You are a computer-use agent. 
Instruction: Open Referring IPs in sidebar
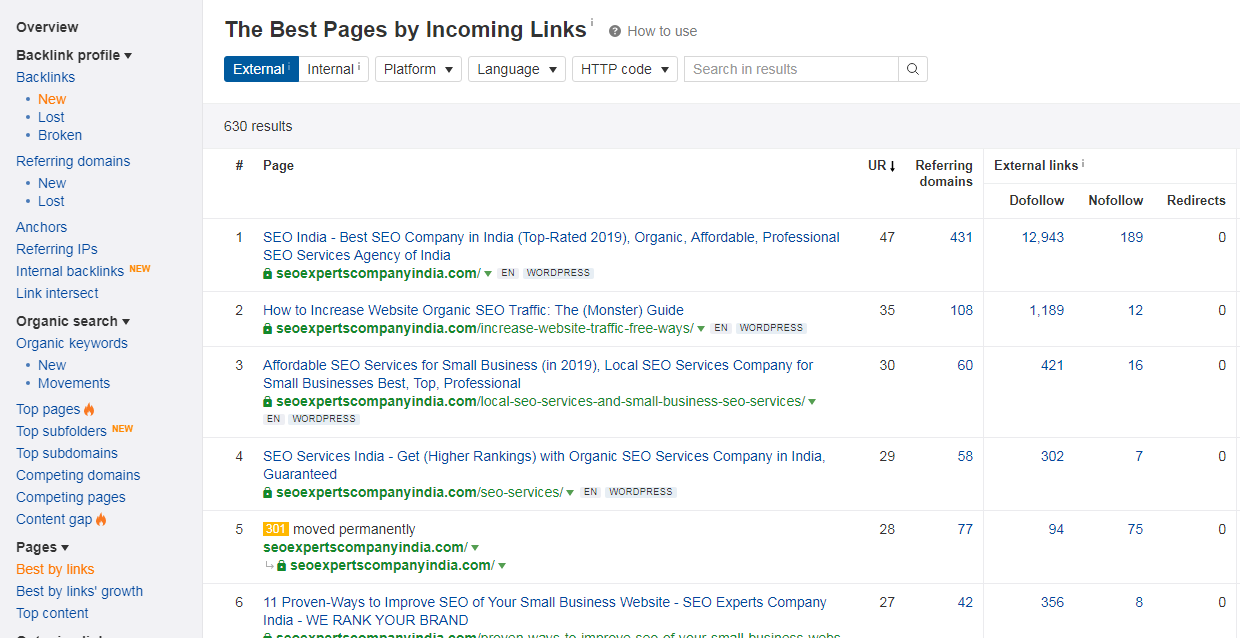57,249
